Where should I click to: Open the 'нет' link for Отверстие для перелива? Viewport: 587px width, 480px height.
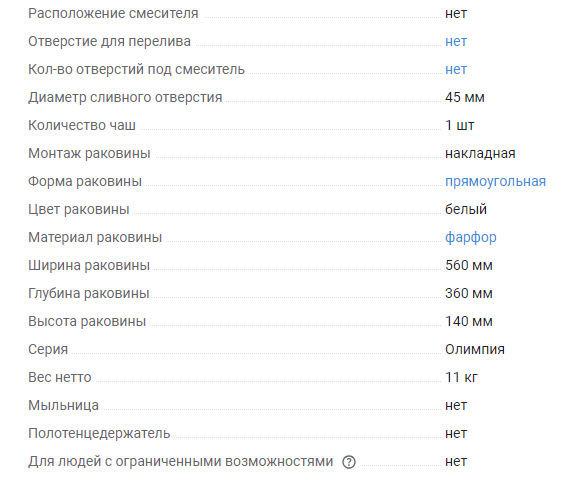456,41
